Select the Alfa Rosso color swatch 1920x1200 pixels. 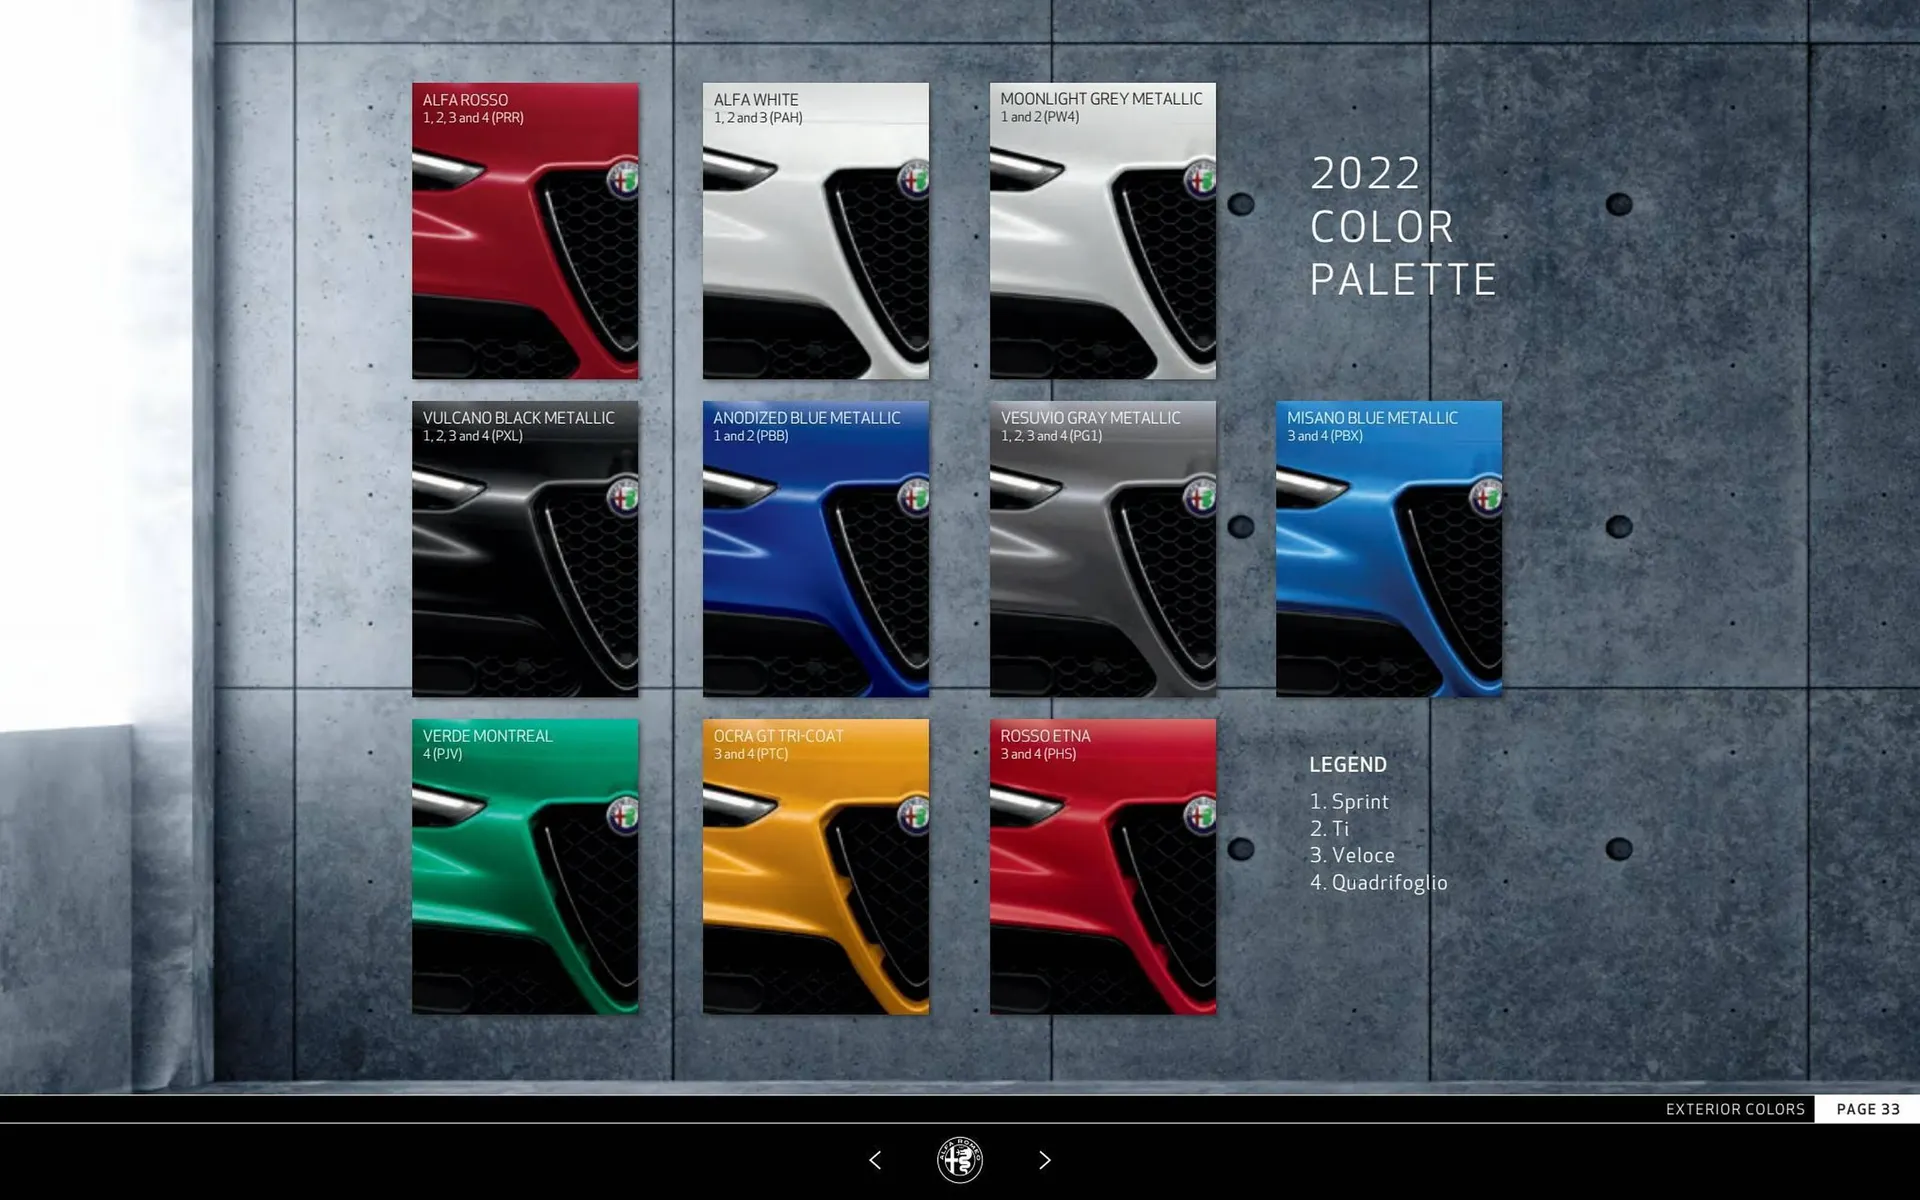tap(525, 231)
